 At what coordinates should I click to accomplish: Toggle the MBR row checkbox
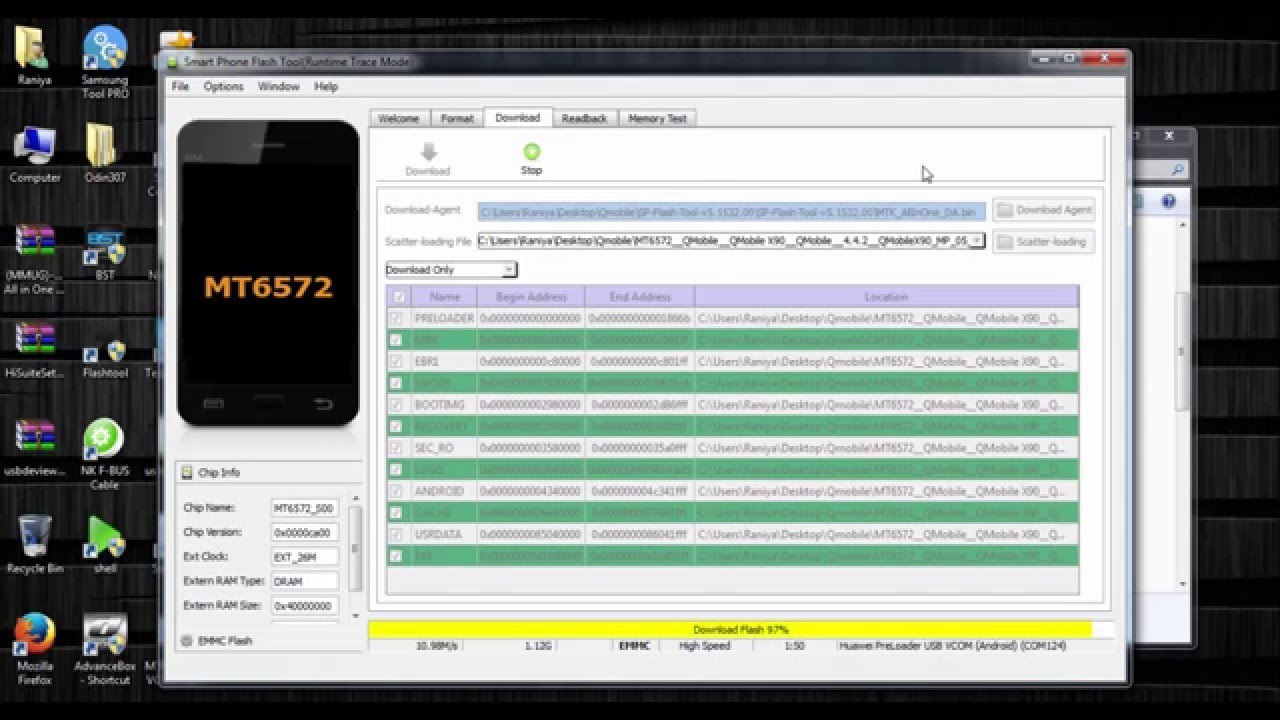point(396,340)
